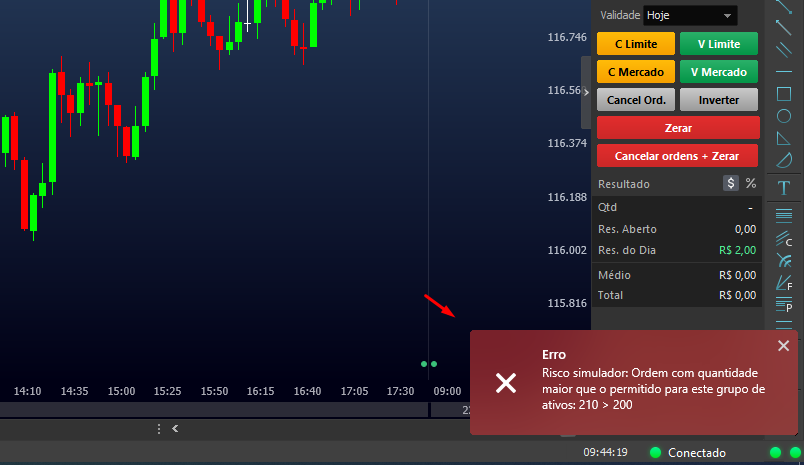Click the Res. Aberto value 0,00

(x=745, y=229)
